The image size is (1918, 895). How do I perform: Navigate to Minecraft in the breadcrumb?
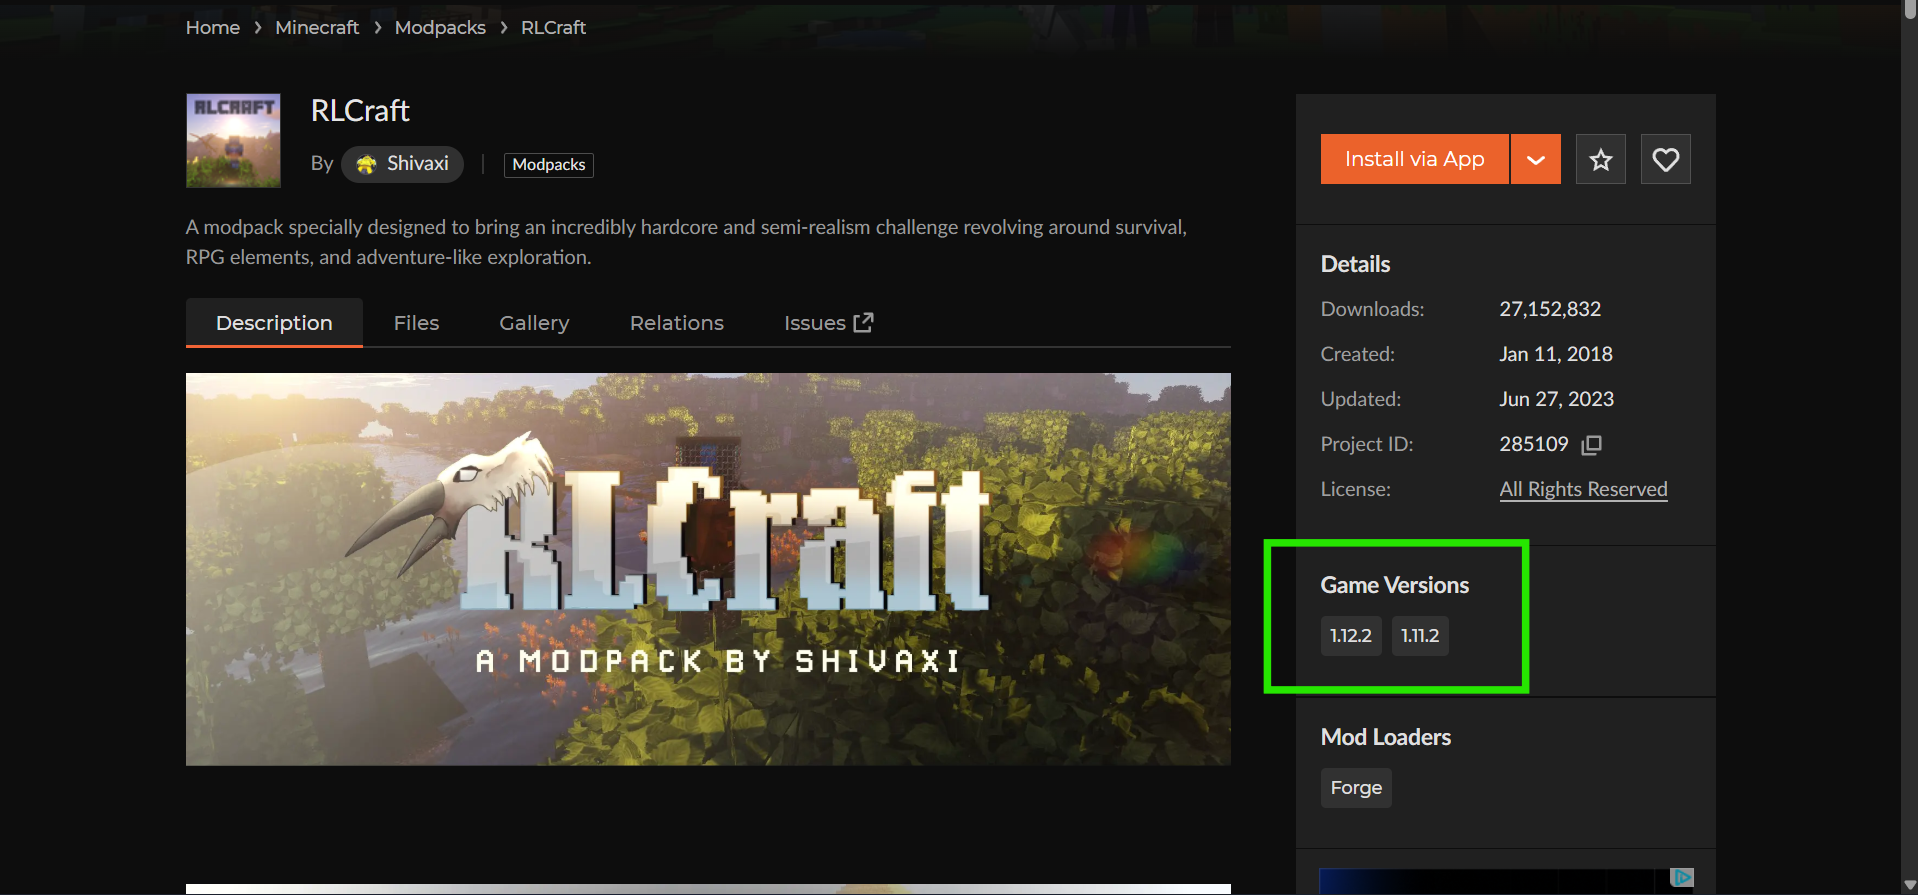click(317, 27)
